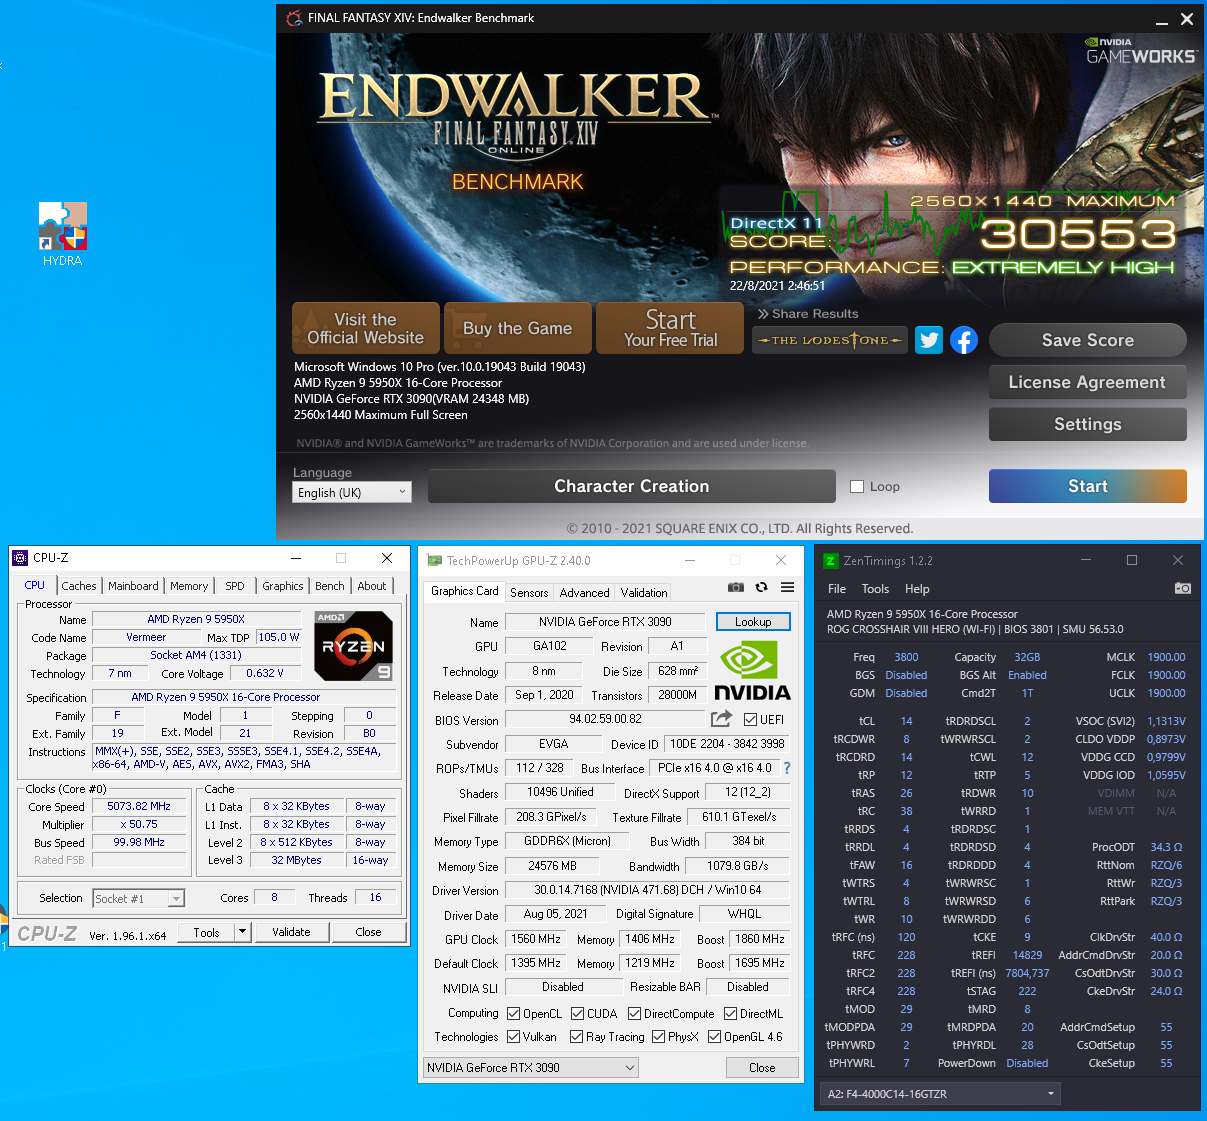Capture ZenTimings screenshot via camera icon
The width and height of the screenshot is (1207, 1121).
1182,588
